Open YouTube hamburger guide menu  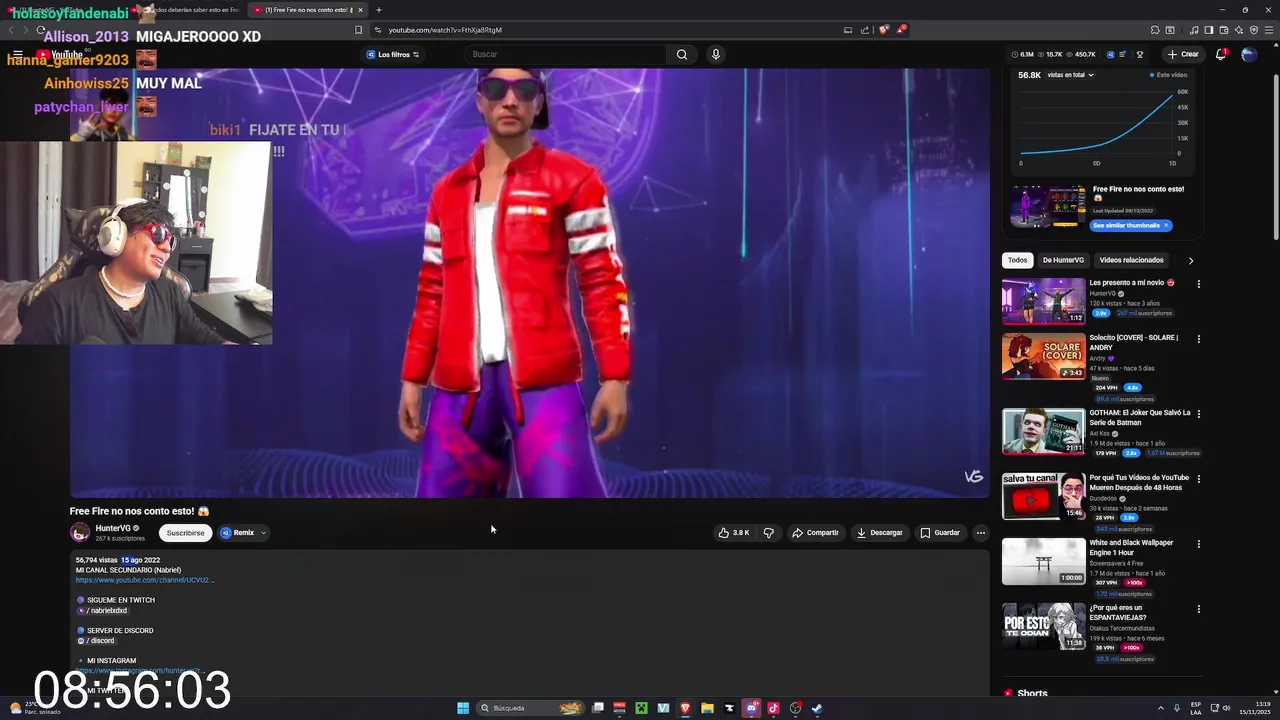point(18,54)
